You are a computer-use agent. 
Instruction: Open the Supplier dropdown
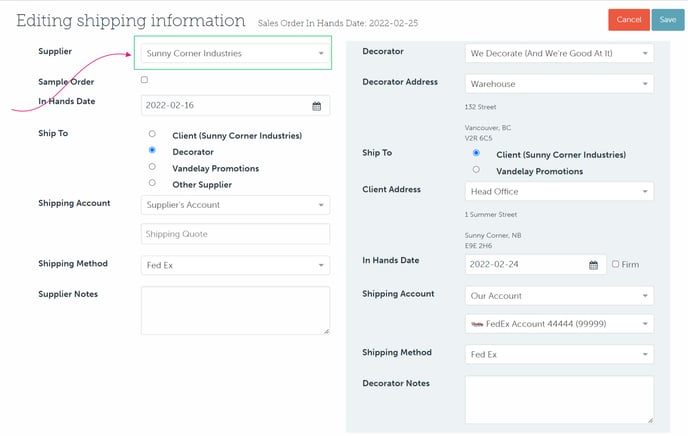pos(235,53)
